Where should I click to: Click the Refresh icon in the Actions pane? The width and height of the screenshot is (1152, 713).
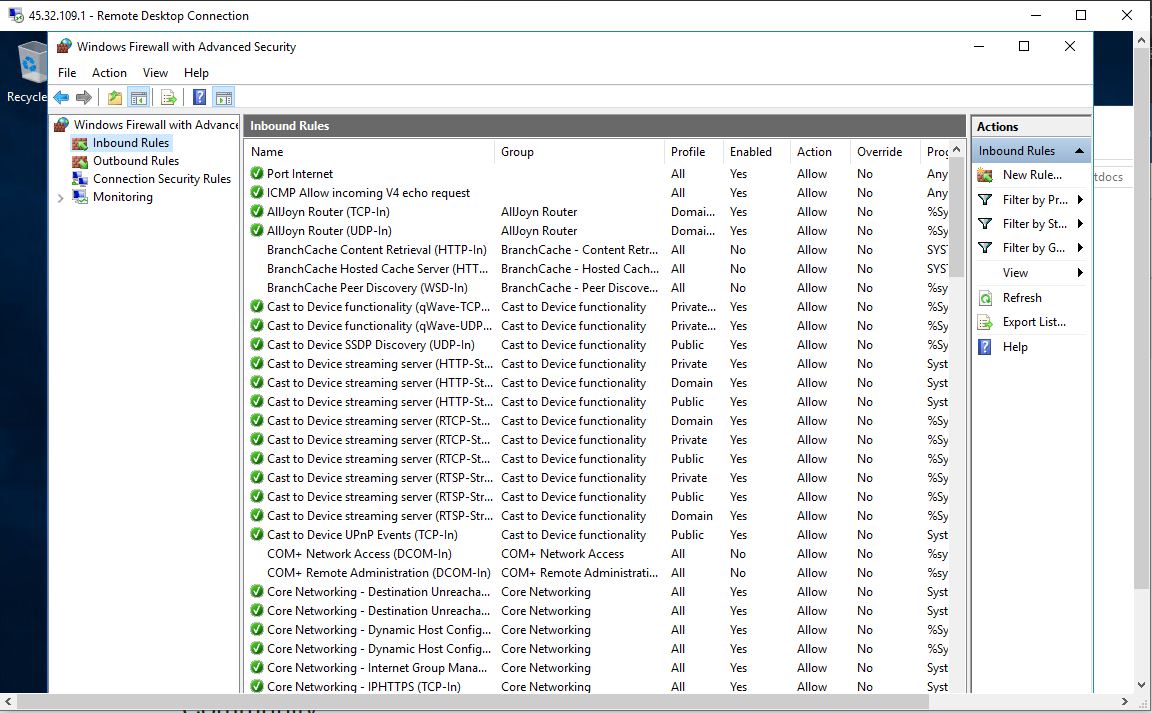[x=986, y=298]
